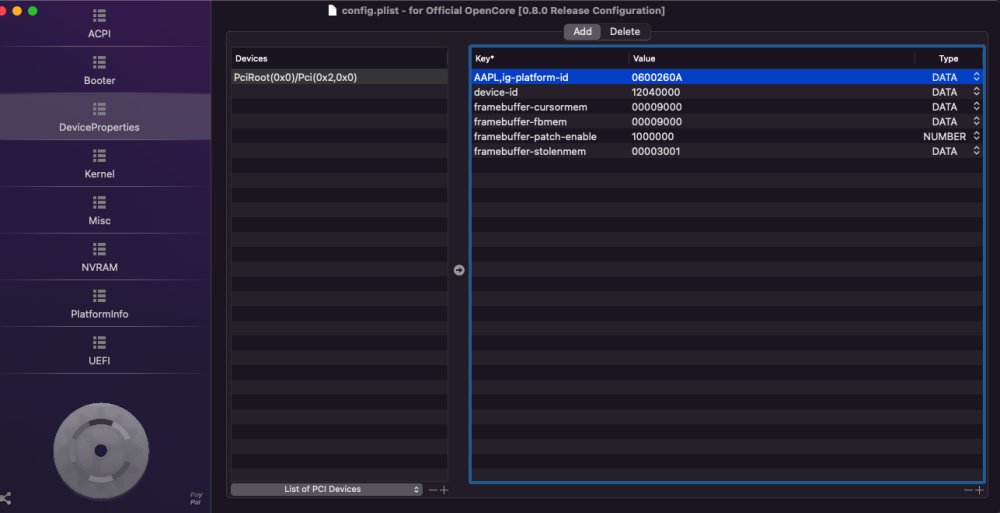Image resolution: width=1000 pixels, height=513 pixels.
Task: Open the UEFI section icon
Action: point(99,342)
